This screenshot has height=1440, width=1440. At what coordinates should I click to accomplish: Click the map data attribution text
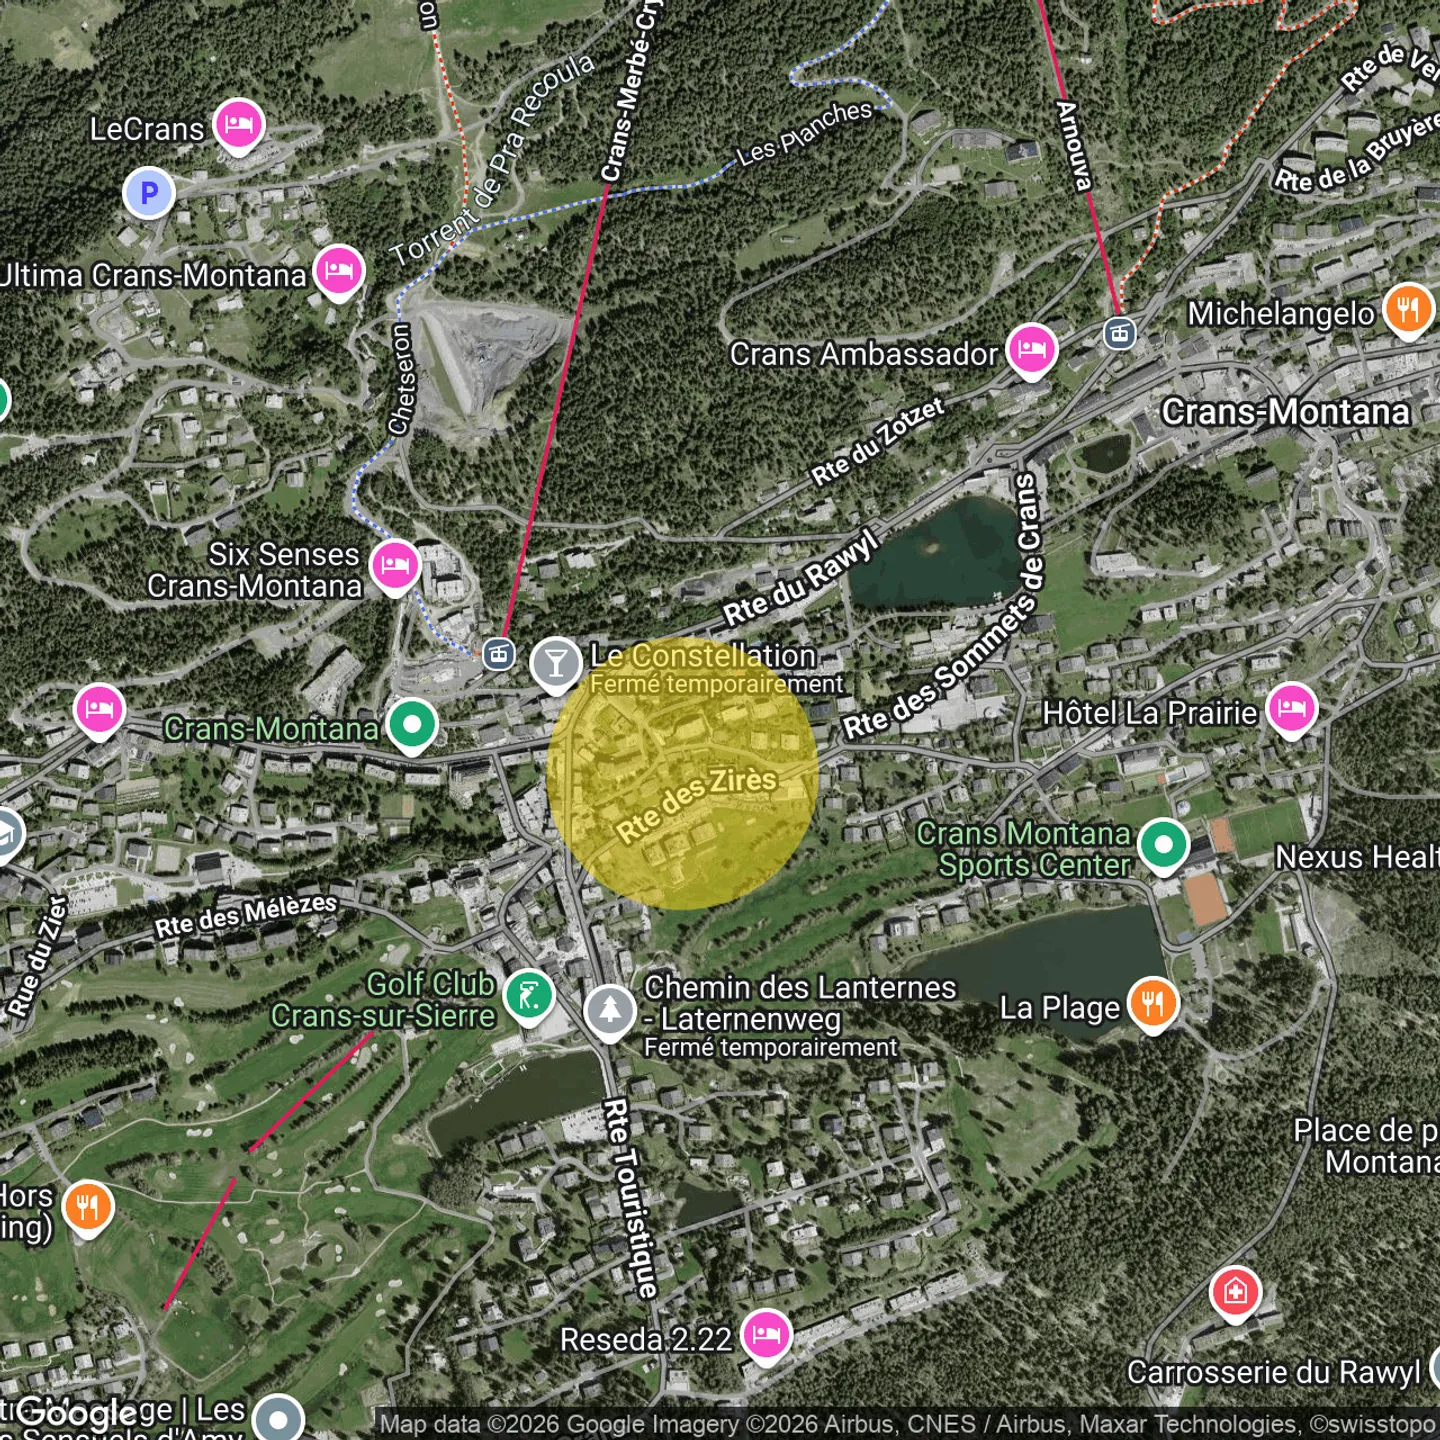click(x=907, y=1424)
